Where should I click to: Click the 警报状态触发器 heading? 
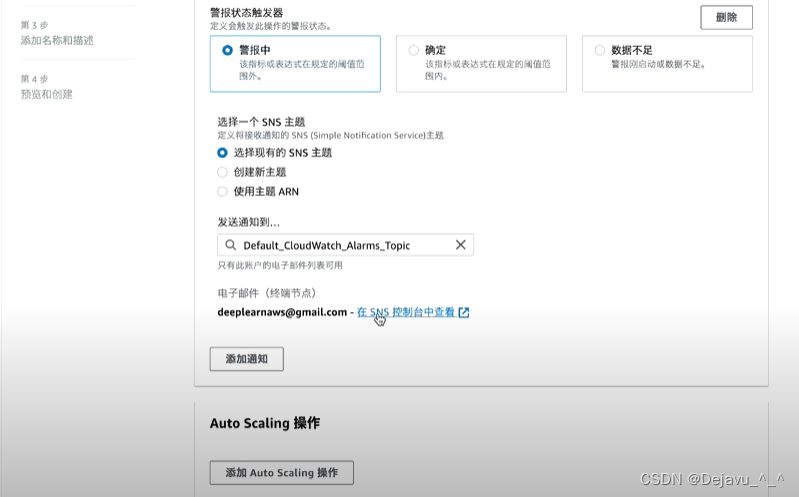tap(247, 13)
